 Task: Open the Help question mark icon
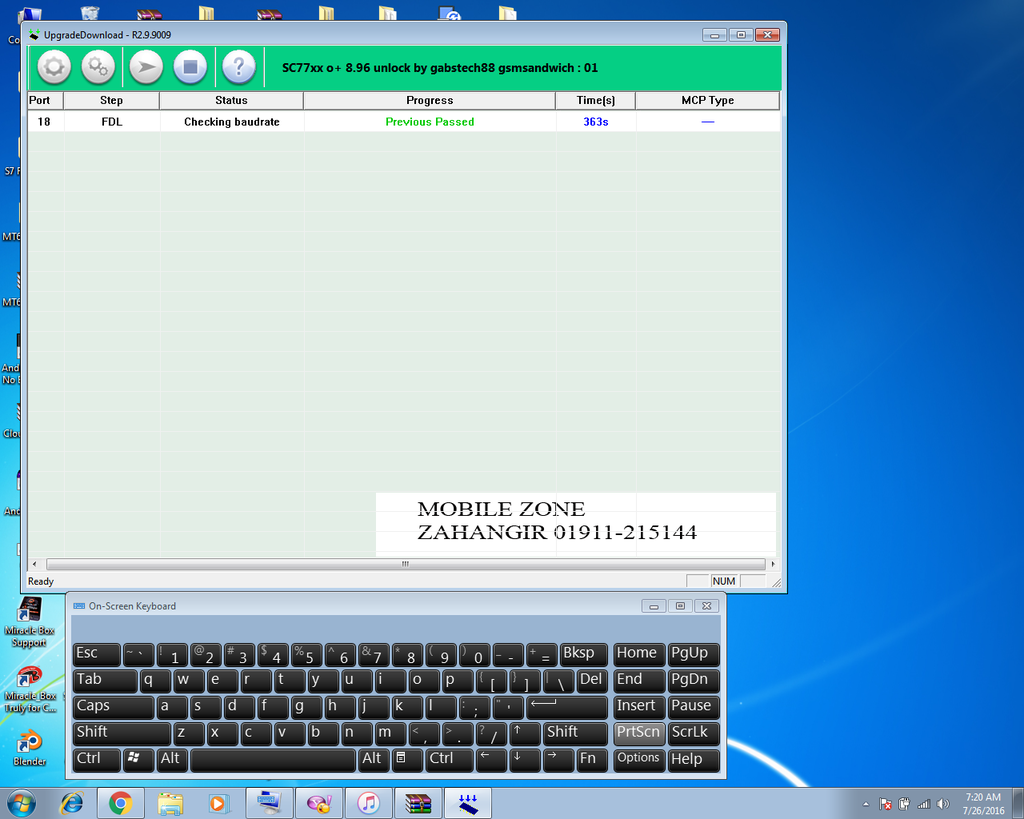click(238, 68)
